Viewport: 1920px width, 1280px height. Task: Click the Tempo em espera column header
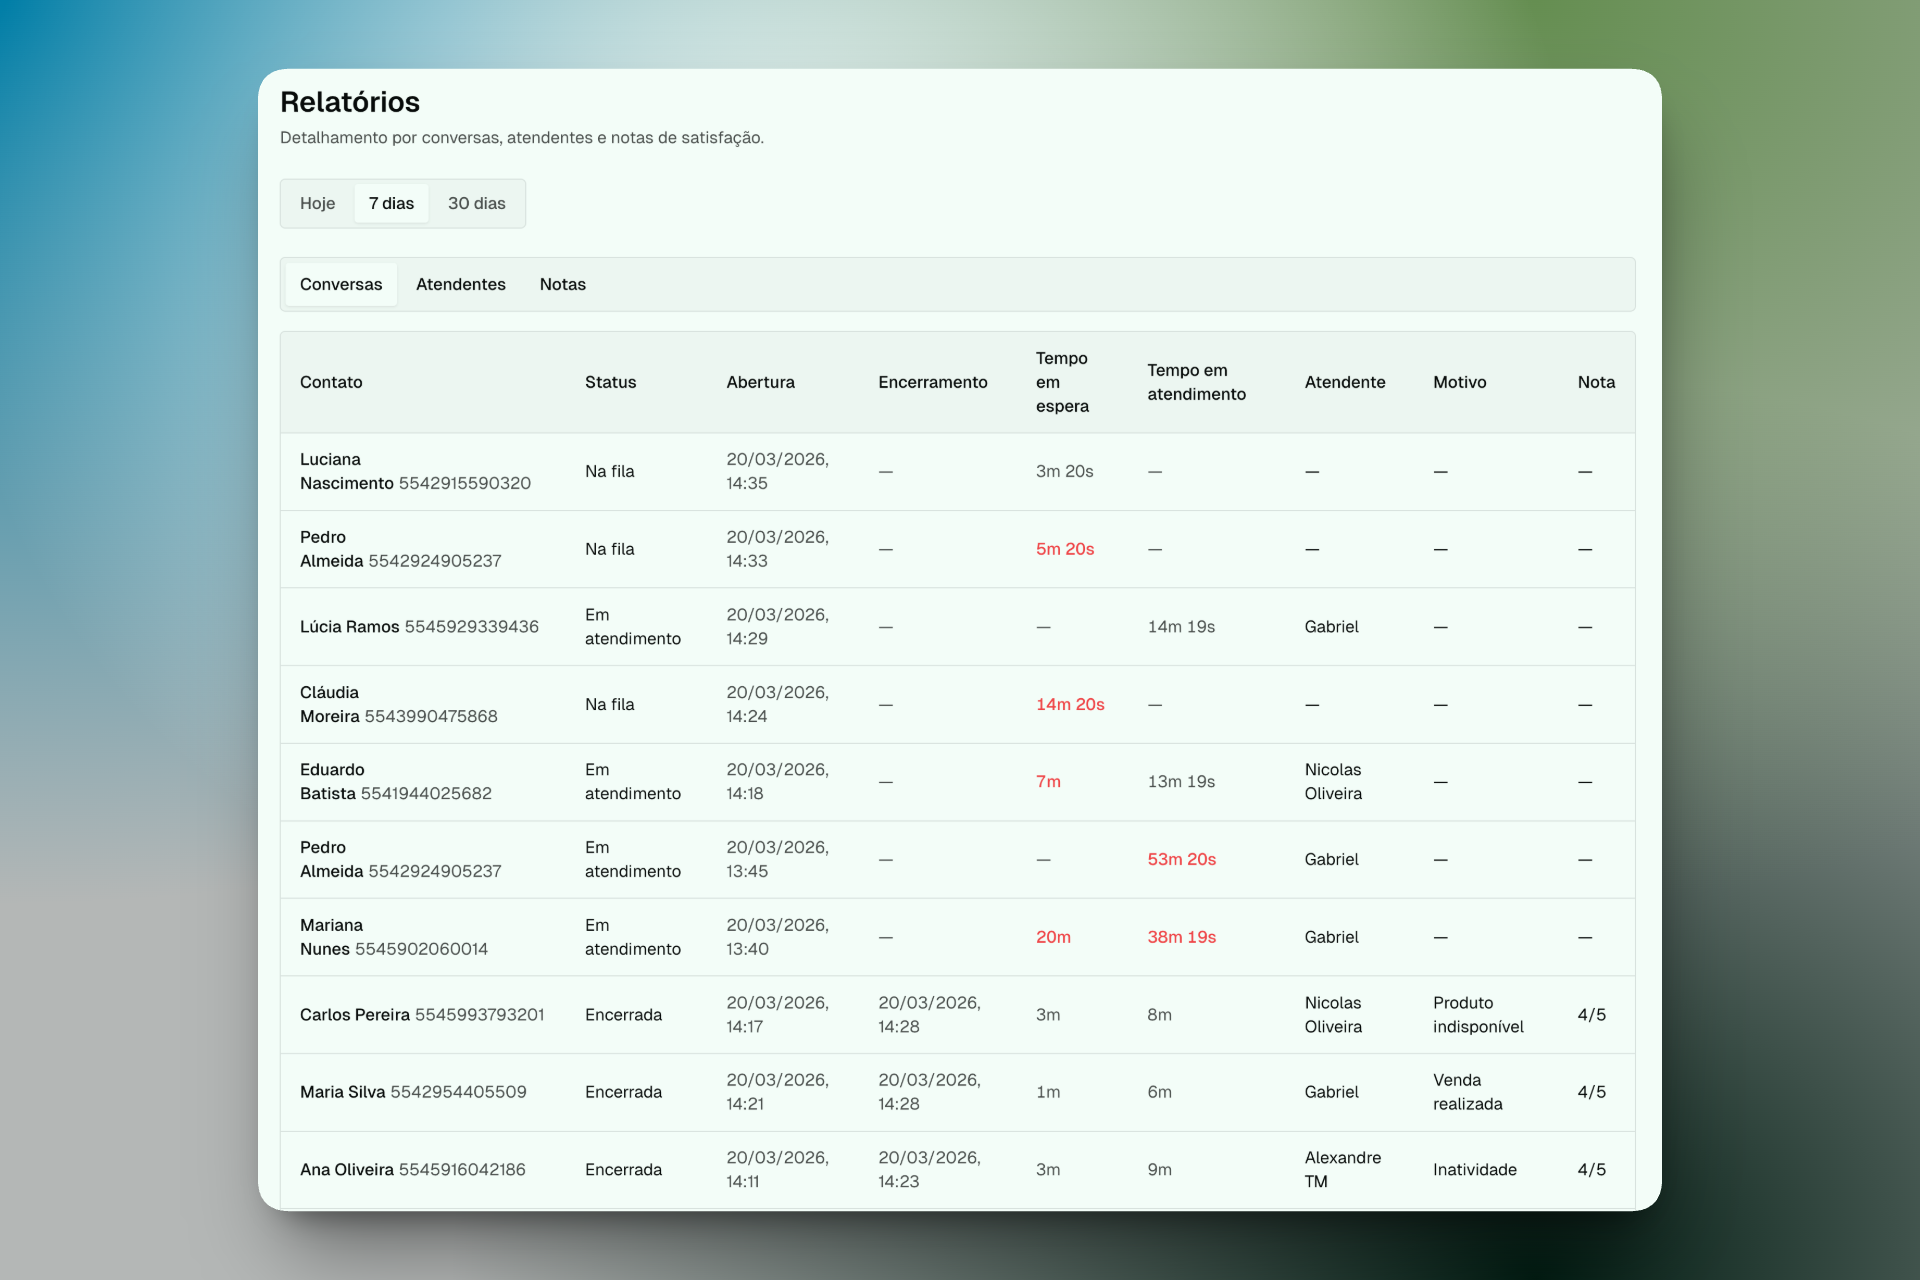click(1063, 382)
